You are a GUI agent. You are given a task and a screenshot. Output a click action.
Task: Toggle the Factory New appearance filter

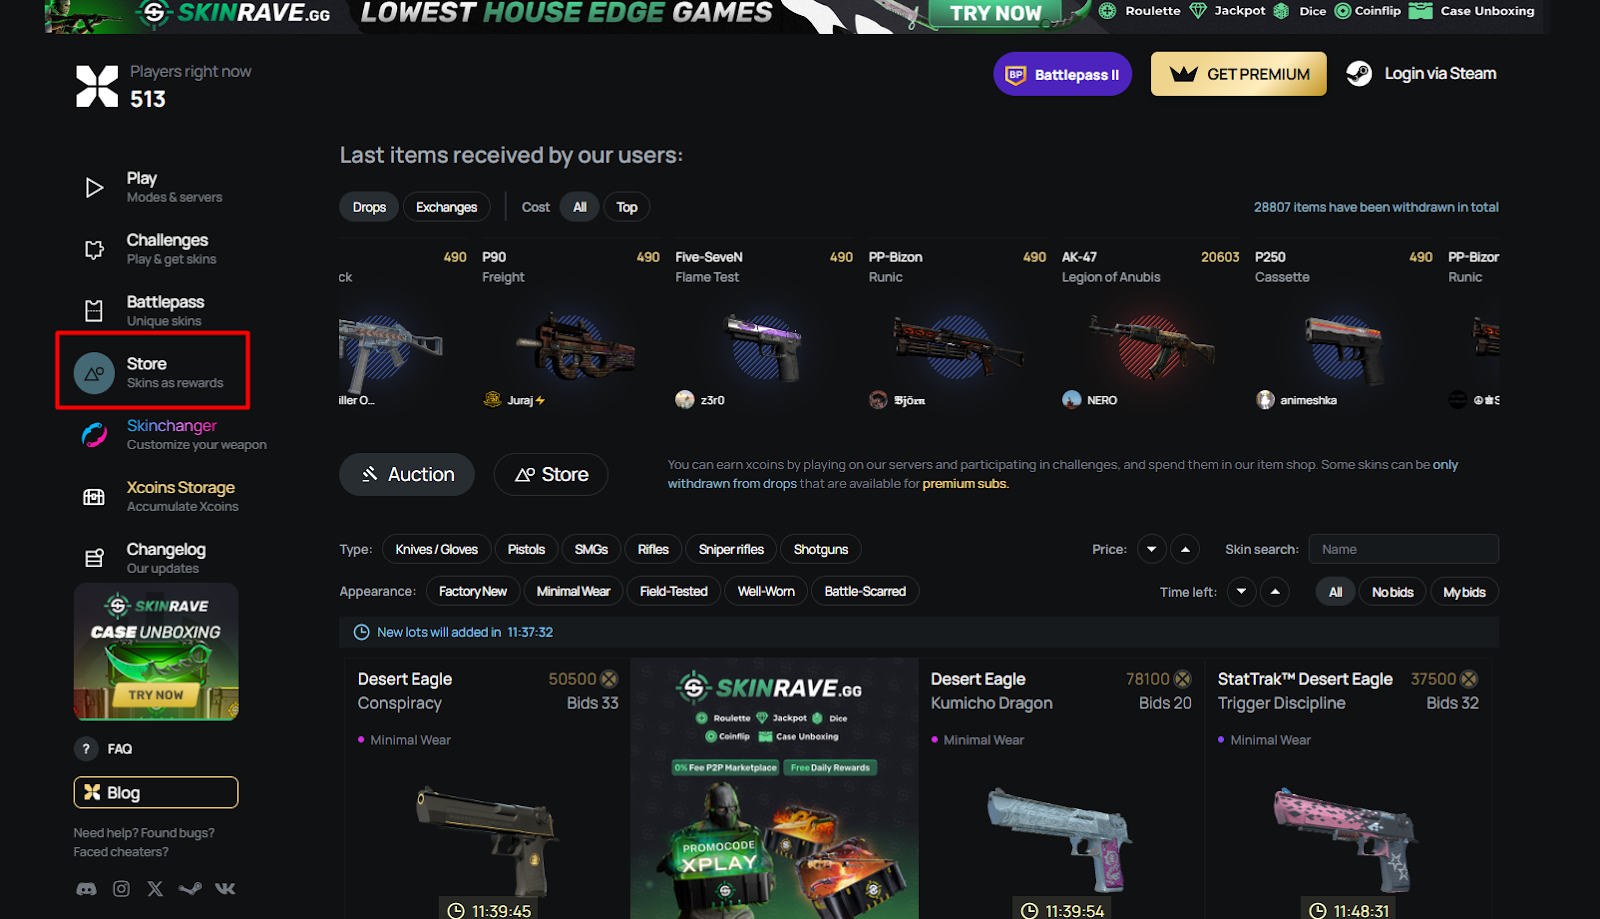pyautogui.click(x=473, y=591)
